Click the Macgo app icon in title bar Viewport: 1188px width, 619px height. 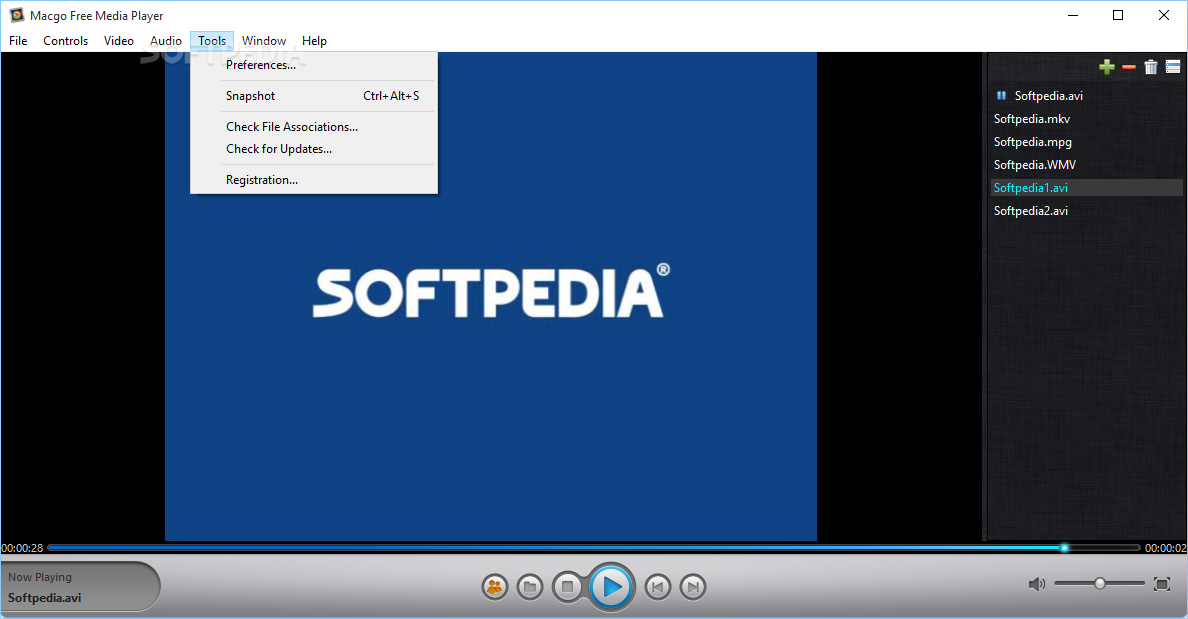[16, 15]
